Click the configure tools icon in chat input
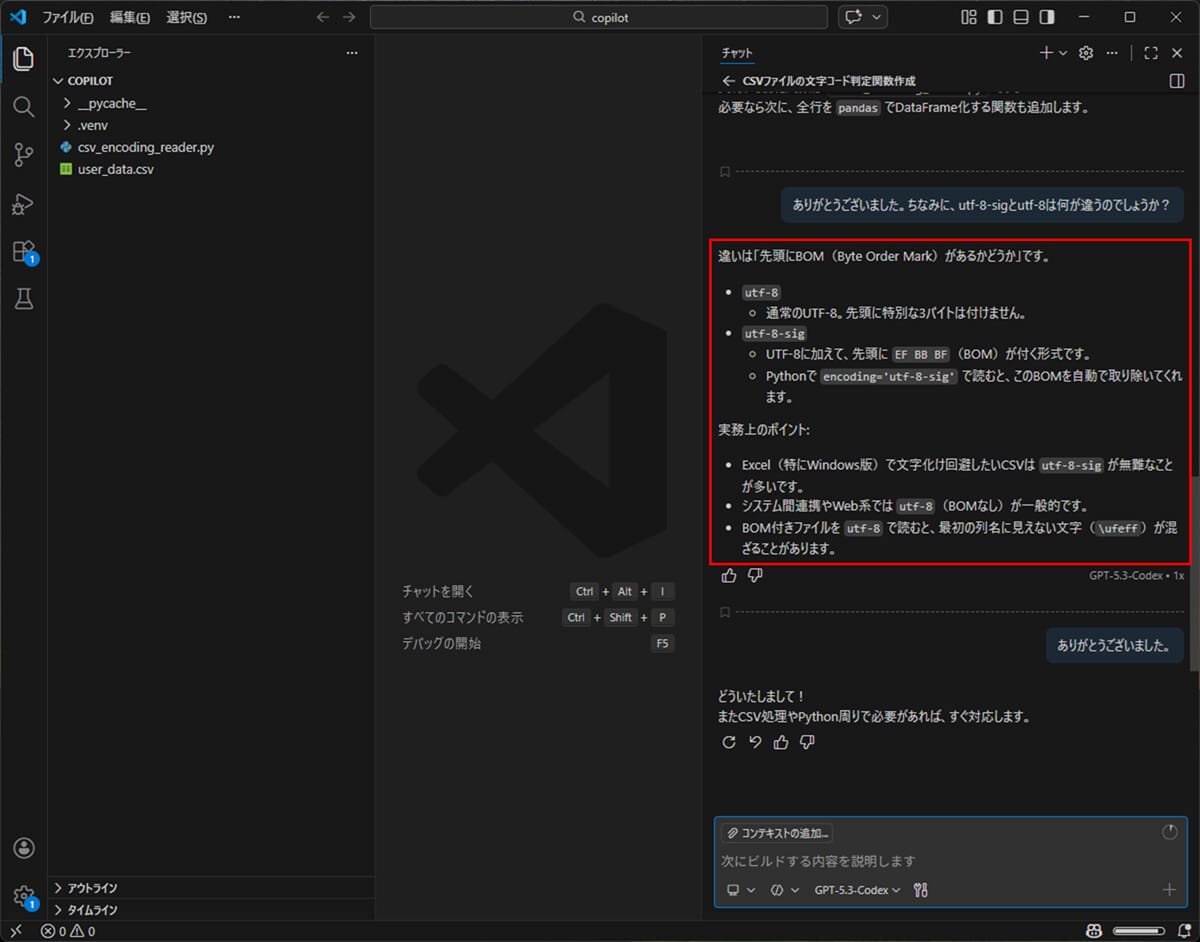Viewport: 1200px width, 942px height. [921, 890]
